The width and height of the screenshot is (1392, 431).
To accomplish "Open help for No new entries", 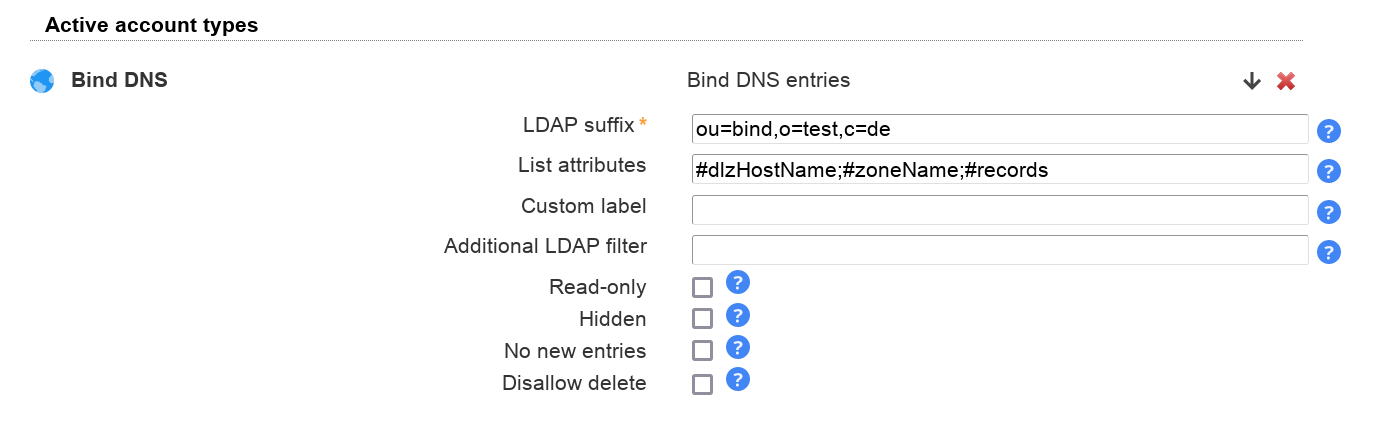I will coord(738,347).
